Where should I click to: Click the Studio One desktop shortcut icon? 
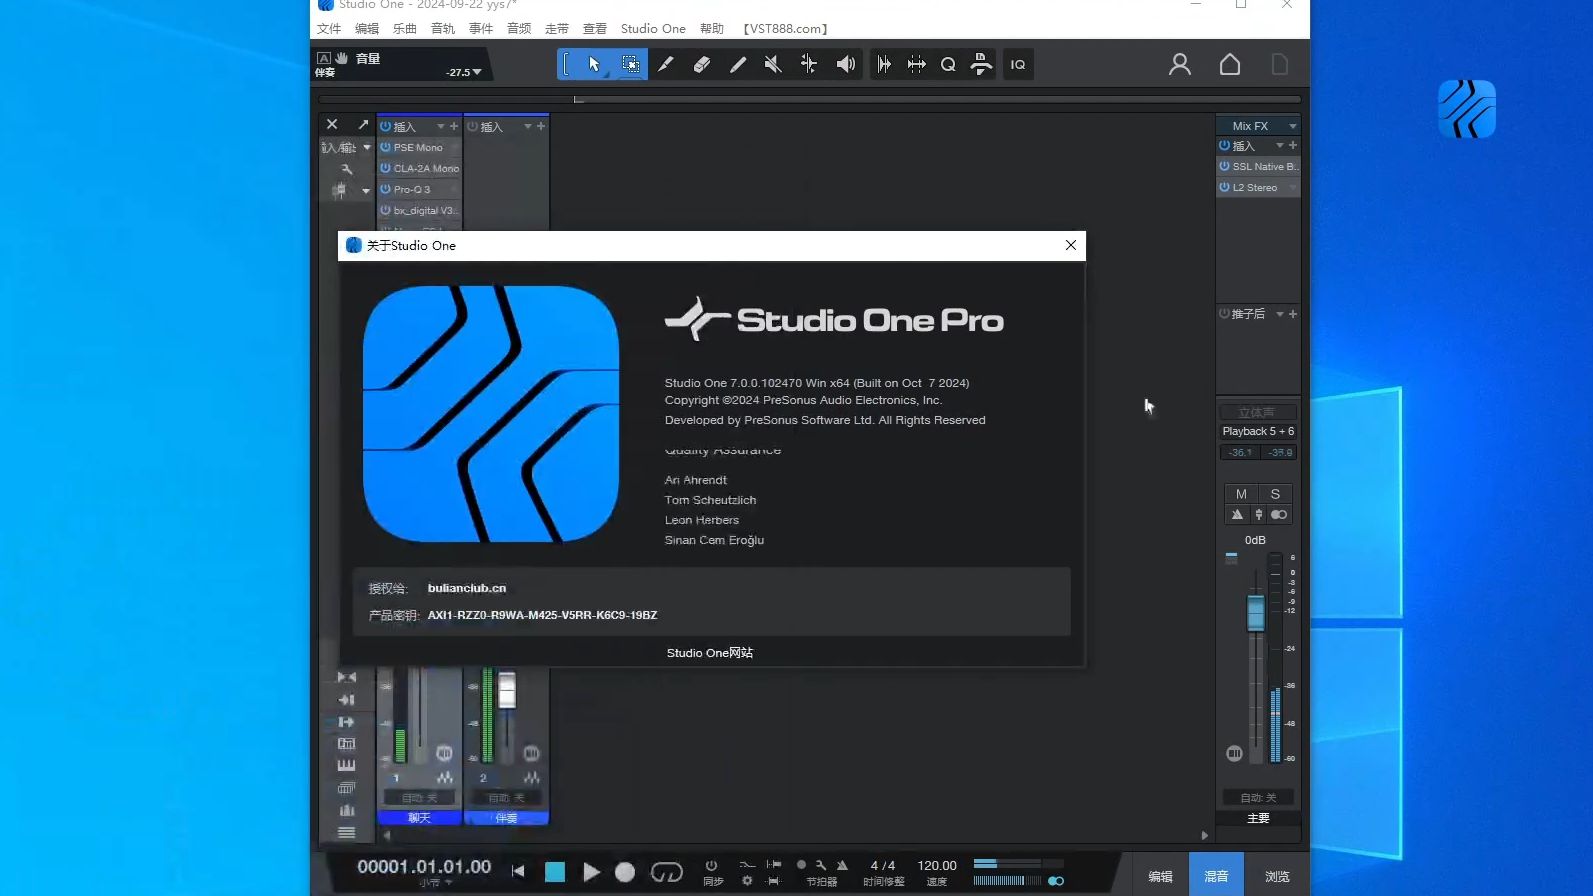click(x=1466, y=109)
